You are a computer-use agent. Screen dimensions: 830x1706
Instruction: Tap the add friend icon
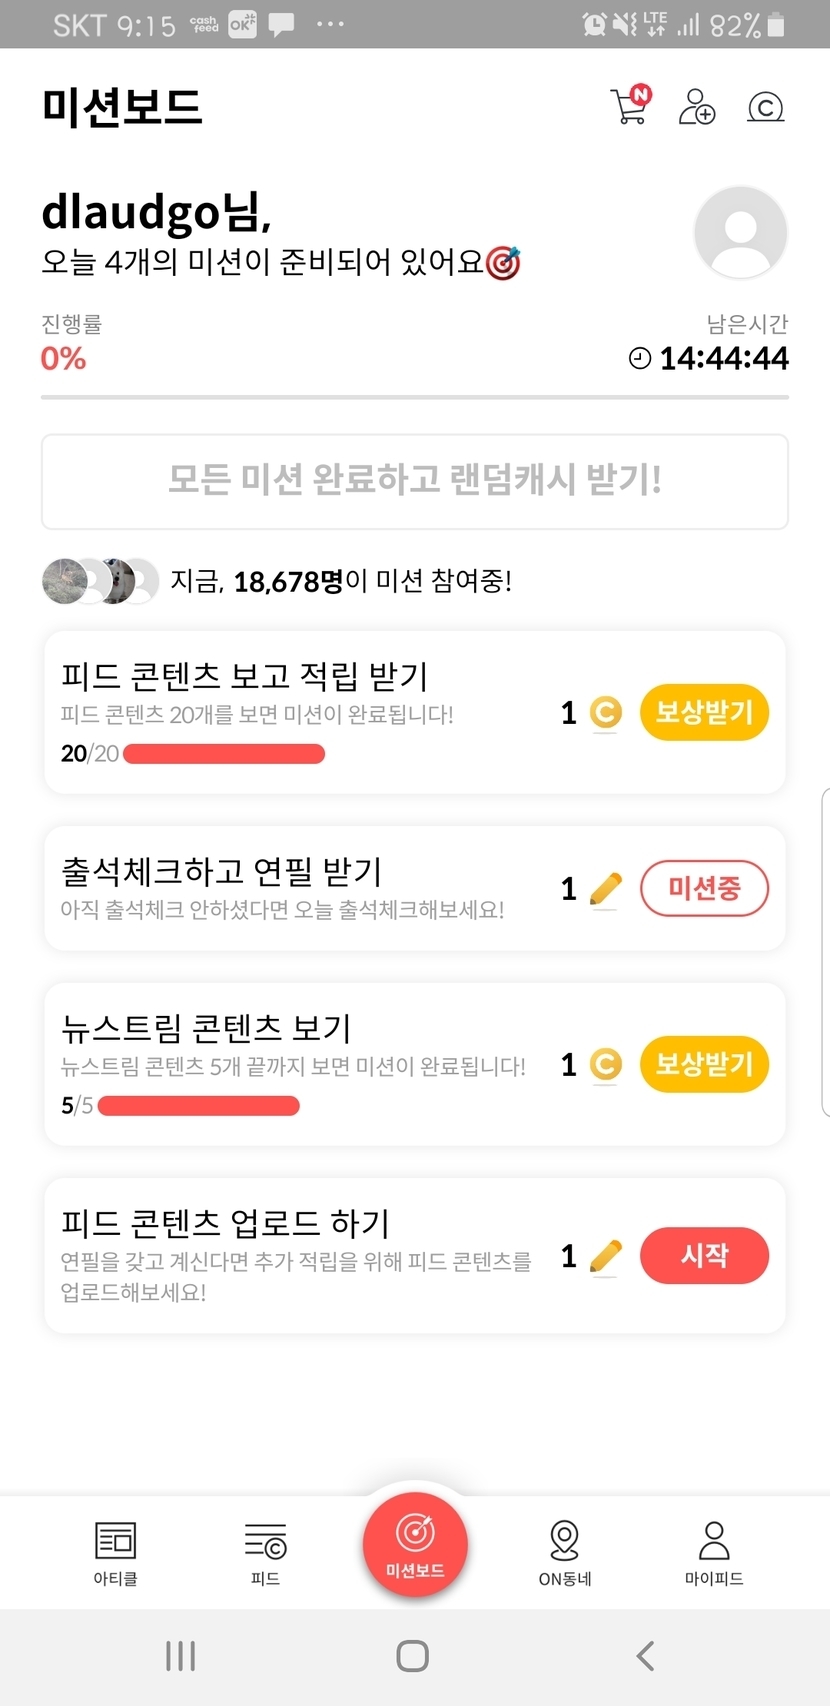coord(697,106)
